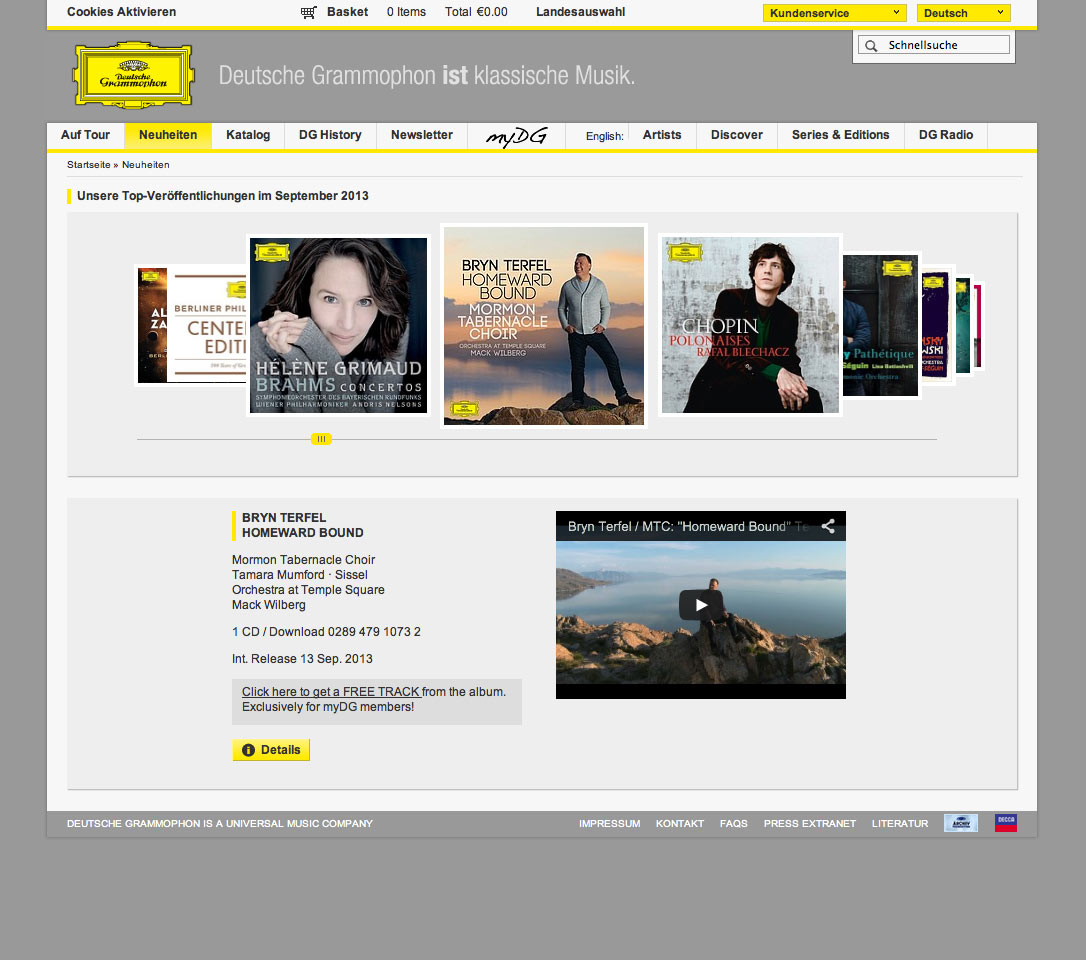The height and width of the screenshot is (960, 1086).
Task: Follow the FREE TRACK link
Action: [x=331, y=692]
